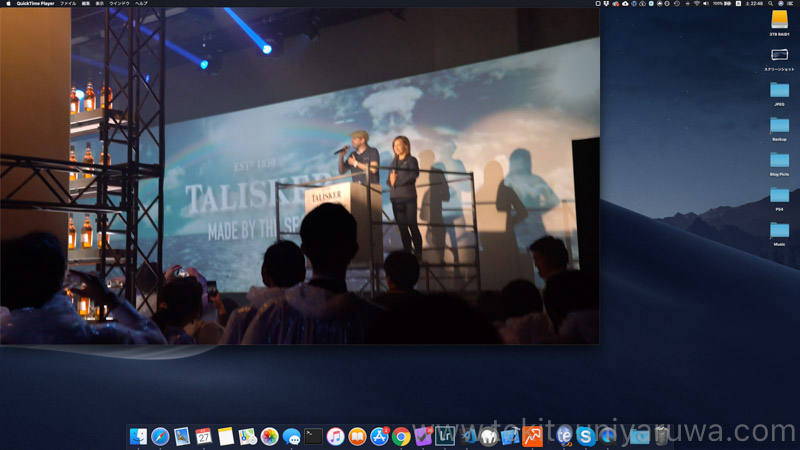Screen dimensions: 800x450
Task: Open the Mail bird-stamp icon in Dock
Action: point(182,436)
